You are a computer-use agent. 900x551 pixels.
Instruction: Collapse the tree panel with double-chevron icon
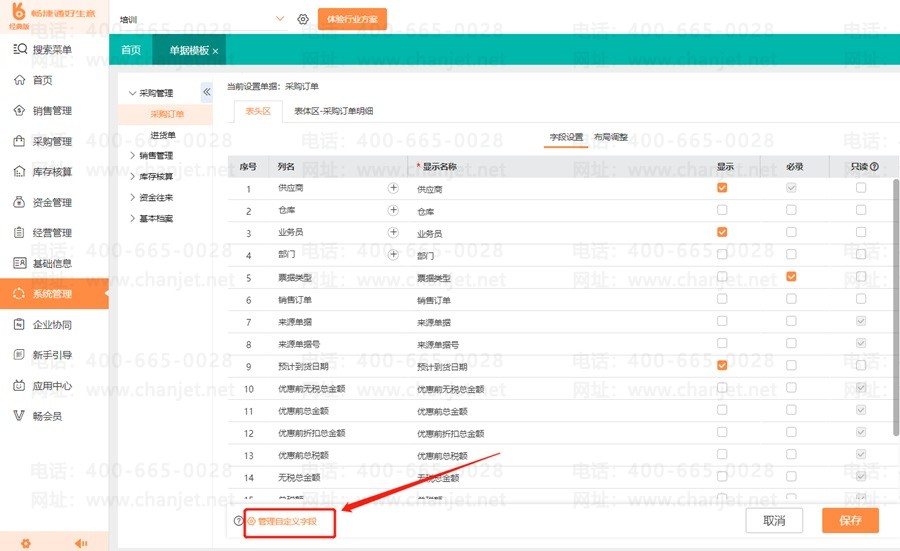tap(207, 92)
